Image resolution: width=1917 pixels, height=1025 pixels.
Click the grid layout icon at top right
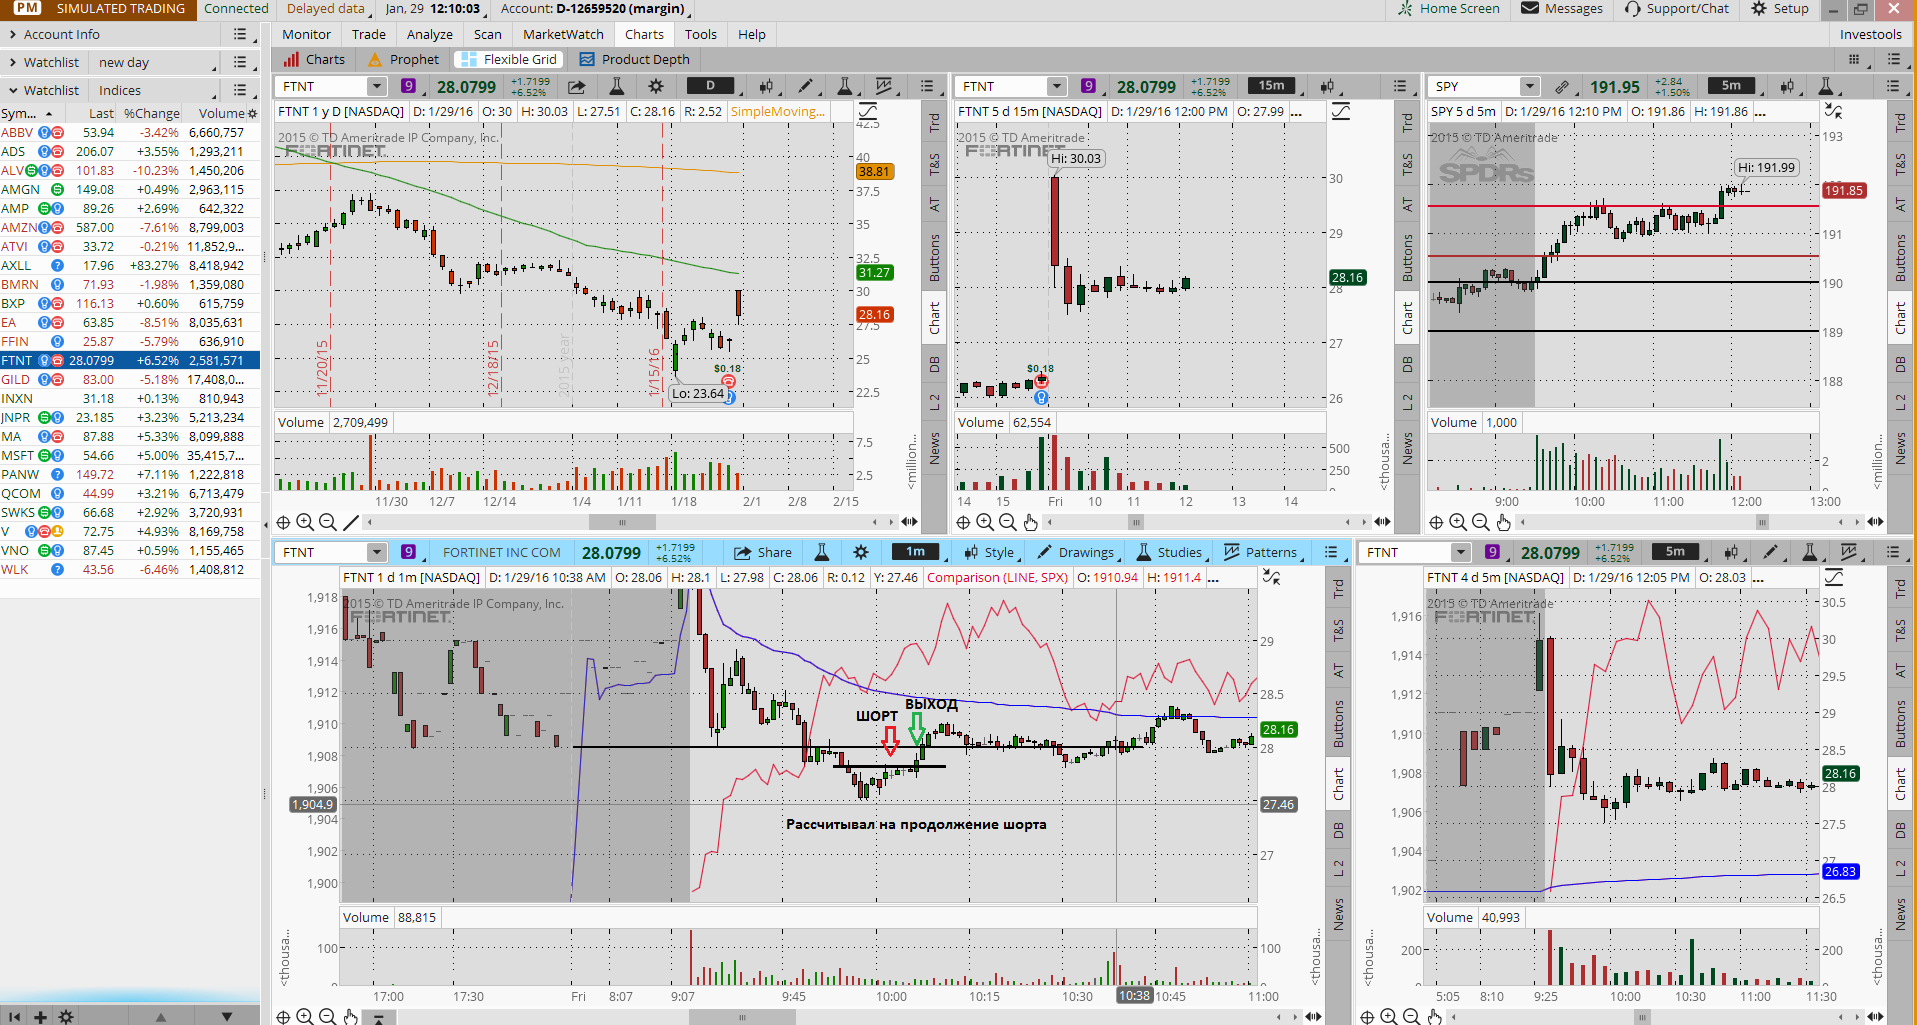1854,59
